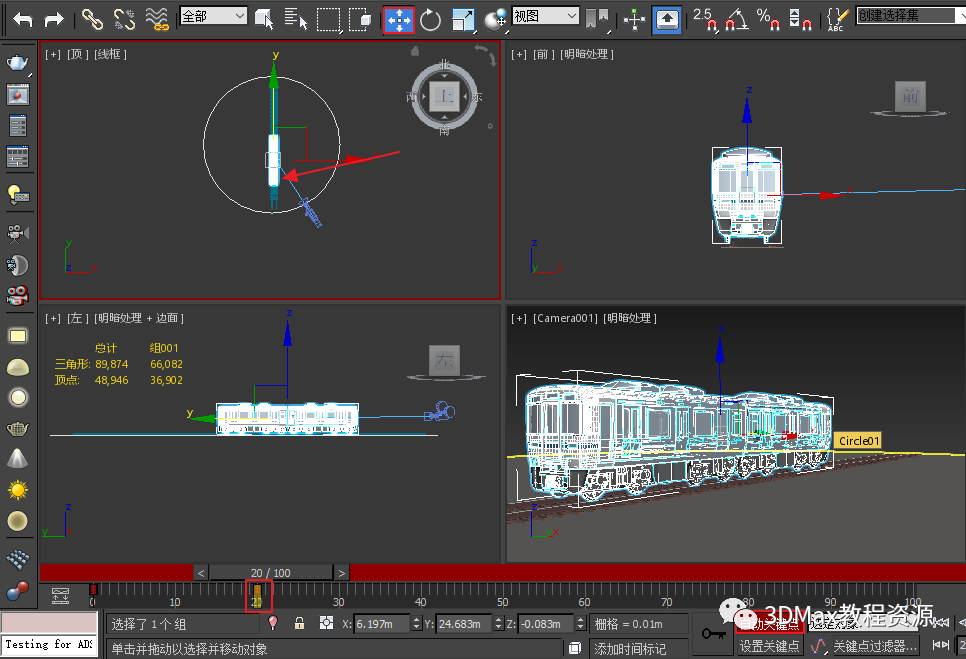Click the Select and Scale tool
Image resolution: width=966 pixels, height=659 pixels.
click(463, 19)
